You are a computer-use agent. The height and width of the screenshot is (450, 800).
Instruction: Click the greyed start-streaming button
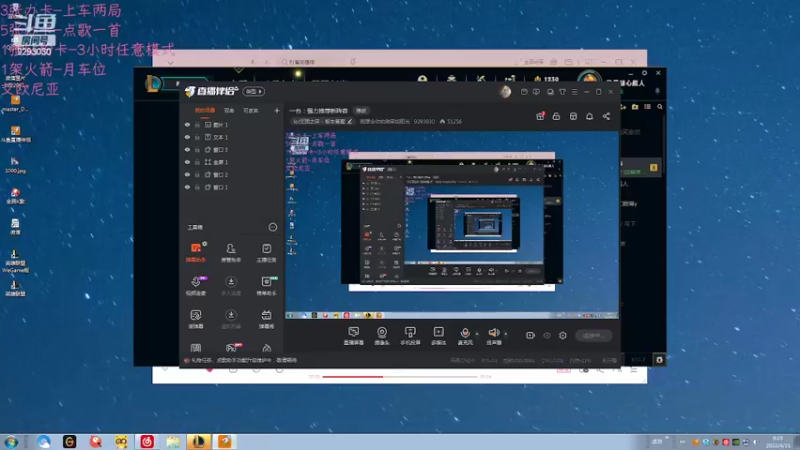[593, 335]
